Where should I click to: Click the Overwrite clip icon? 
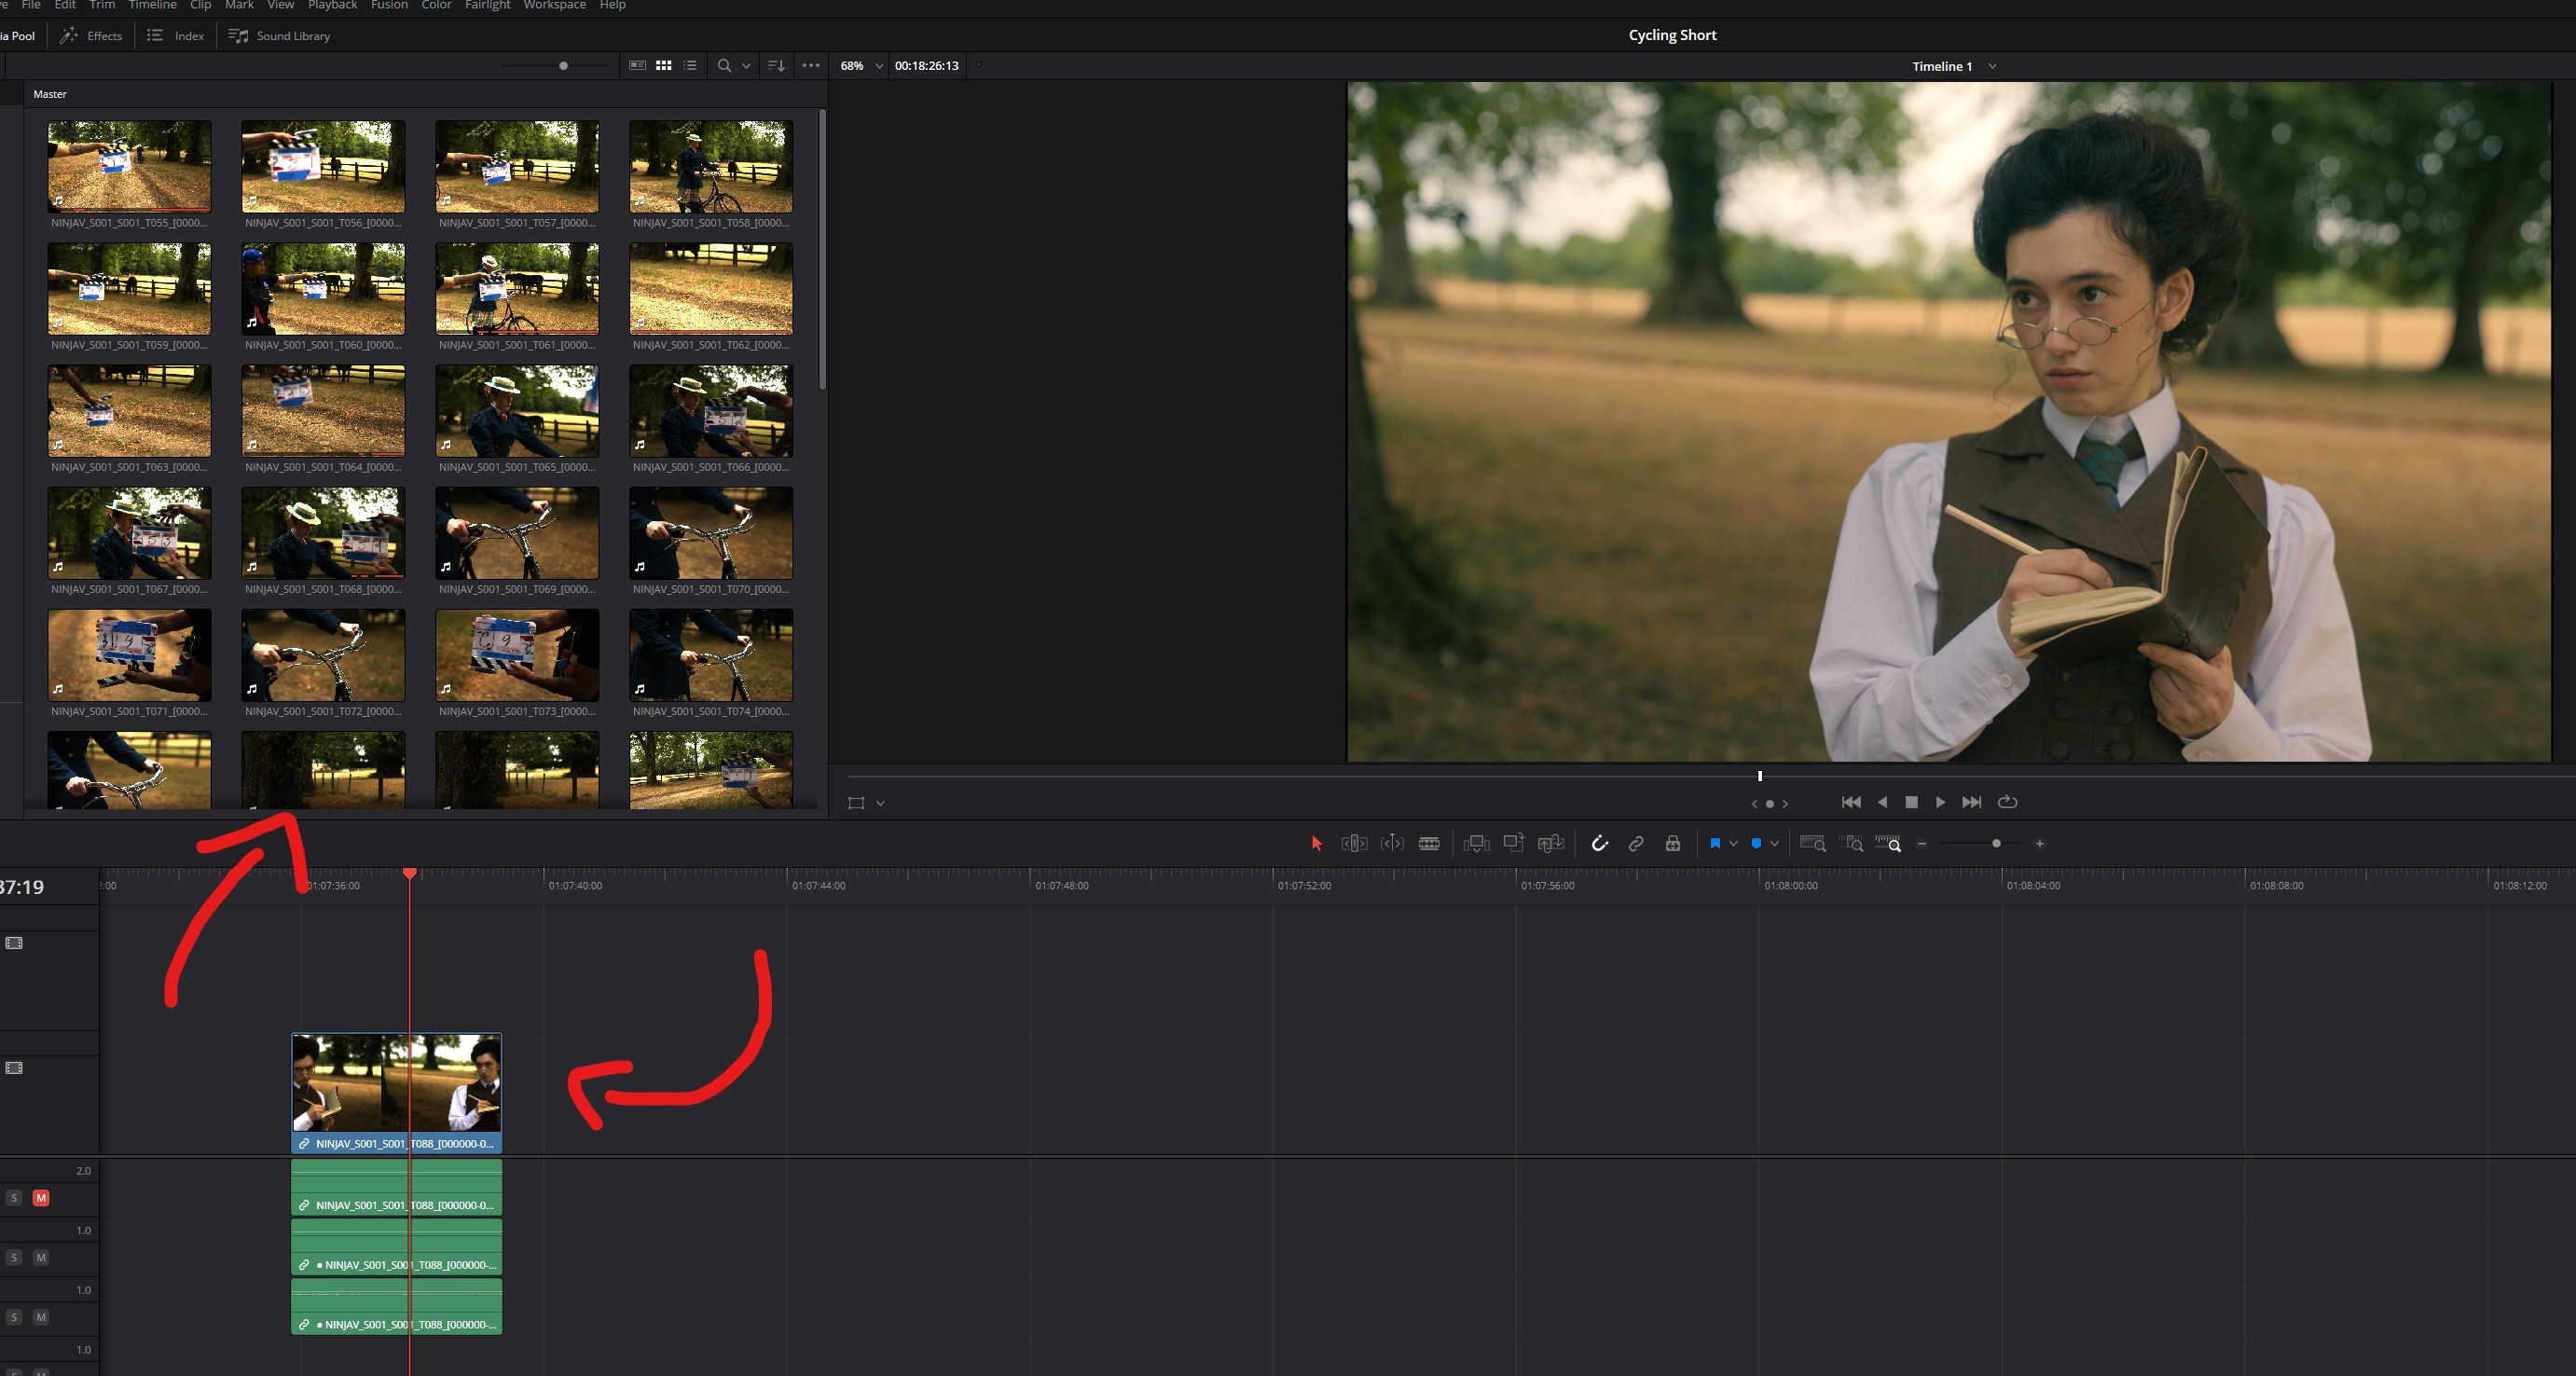pos(1513,844)
